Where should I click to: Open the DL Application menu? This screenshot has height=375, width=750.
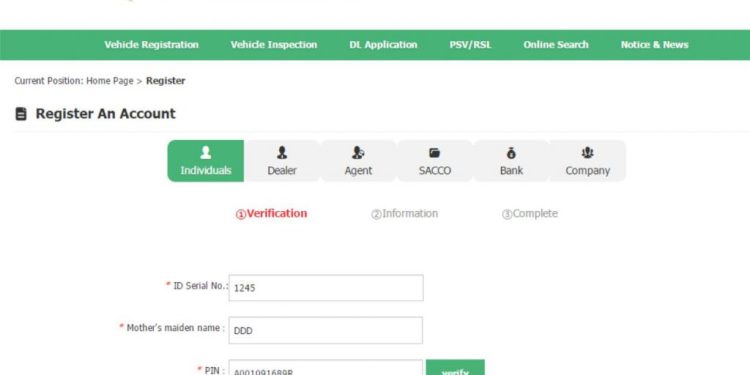point(383,44)
